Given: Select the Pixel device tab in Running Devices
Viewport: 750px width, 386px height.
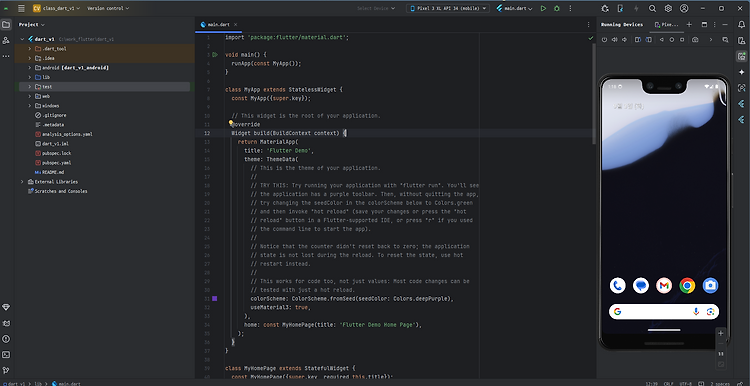Looking at the screenshot, I should tap(666, 24).
